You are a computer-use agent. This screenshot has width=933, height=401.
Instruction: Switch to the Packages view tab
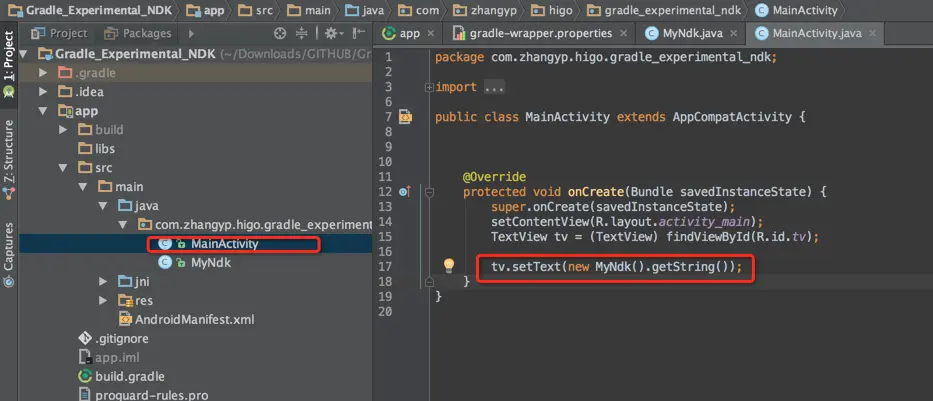point(137,33)
